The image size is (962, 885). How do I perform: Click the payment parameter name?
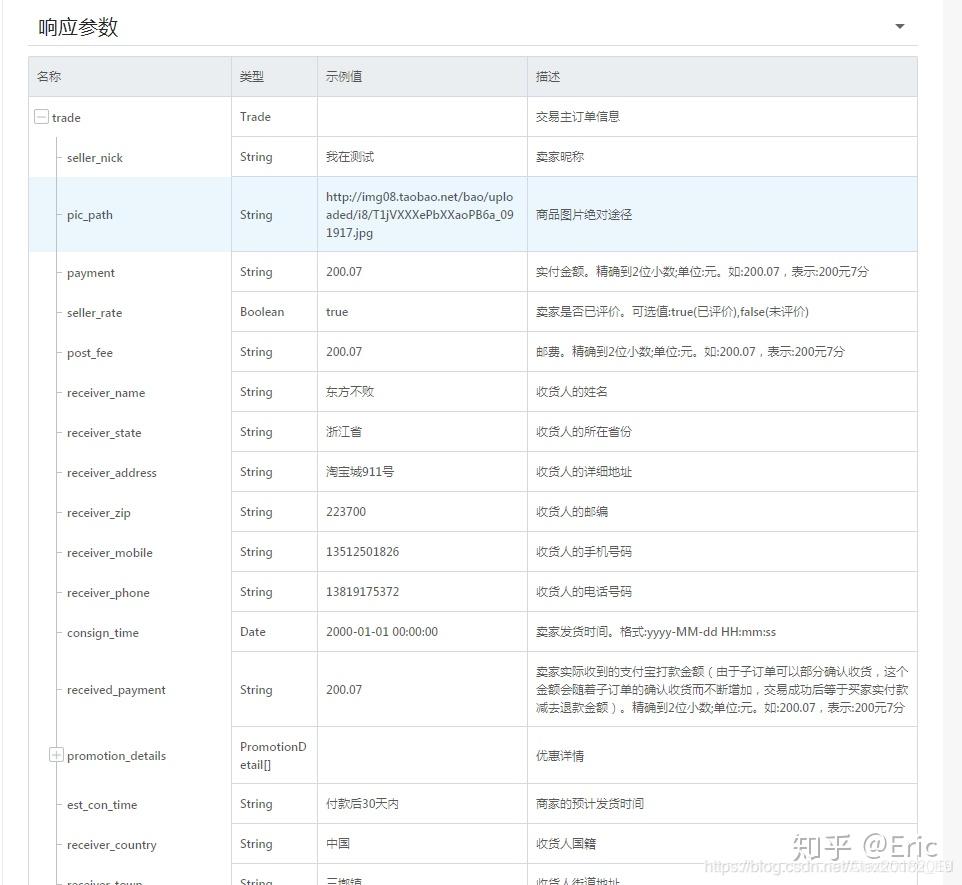[91, 272]
